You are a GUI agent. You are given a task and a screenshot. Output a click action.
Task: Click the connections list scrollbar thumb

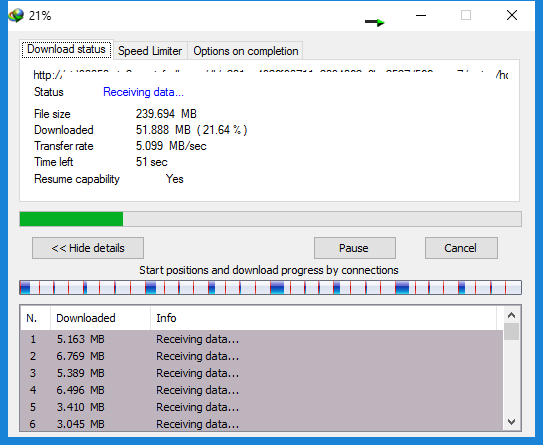pos(511,332)
